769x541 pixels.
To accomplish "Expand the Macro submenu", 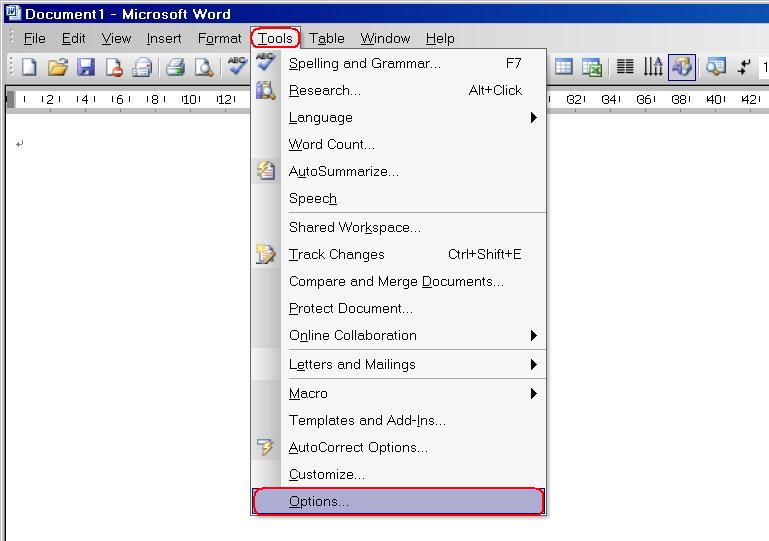I will [x=398, y=393].
